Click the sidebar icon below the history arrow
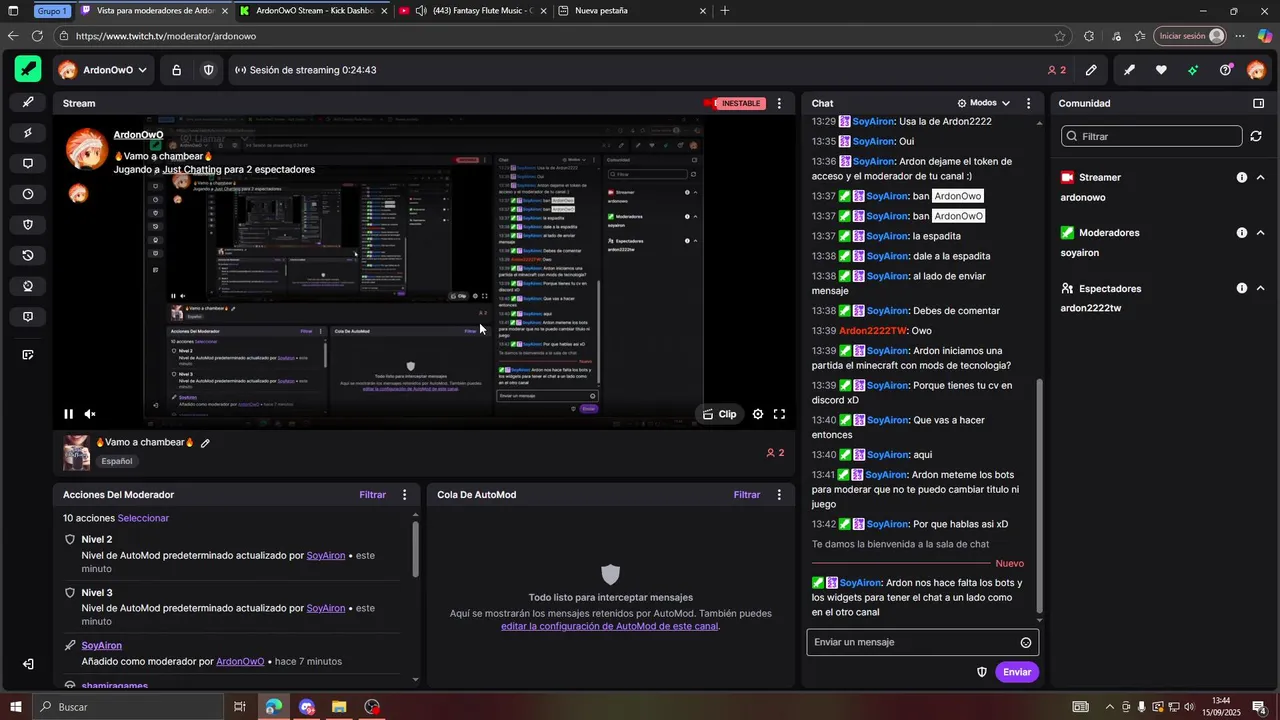Screen dimensions: 1280x720 tap(28, 286)
